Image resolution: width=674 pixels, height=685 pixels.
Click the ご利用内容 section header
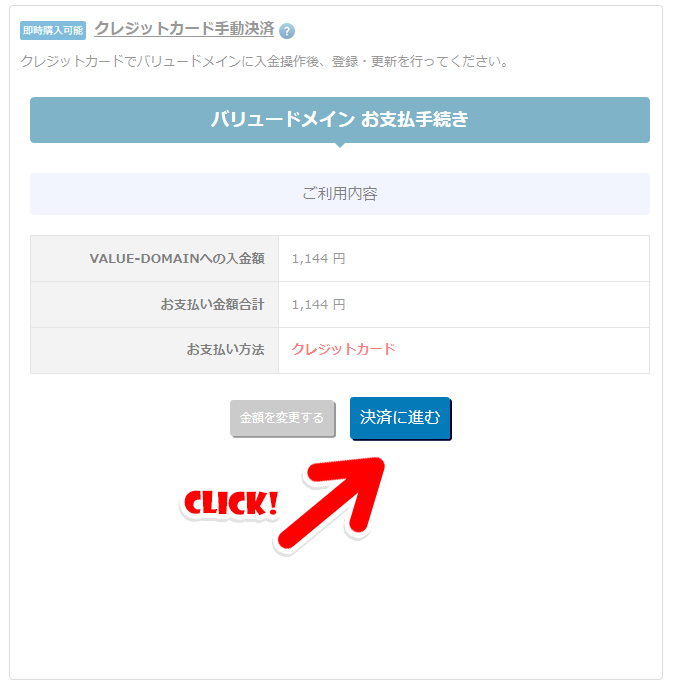point(340,194)
